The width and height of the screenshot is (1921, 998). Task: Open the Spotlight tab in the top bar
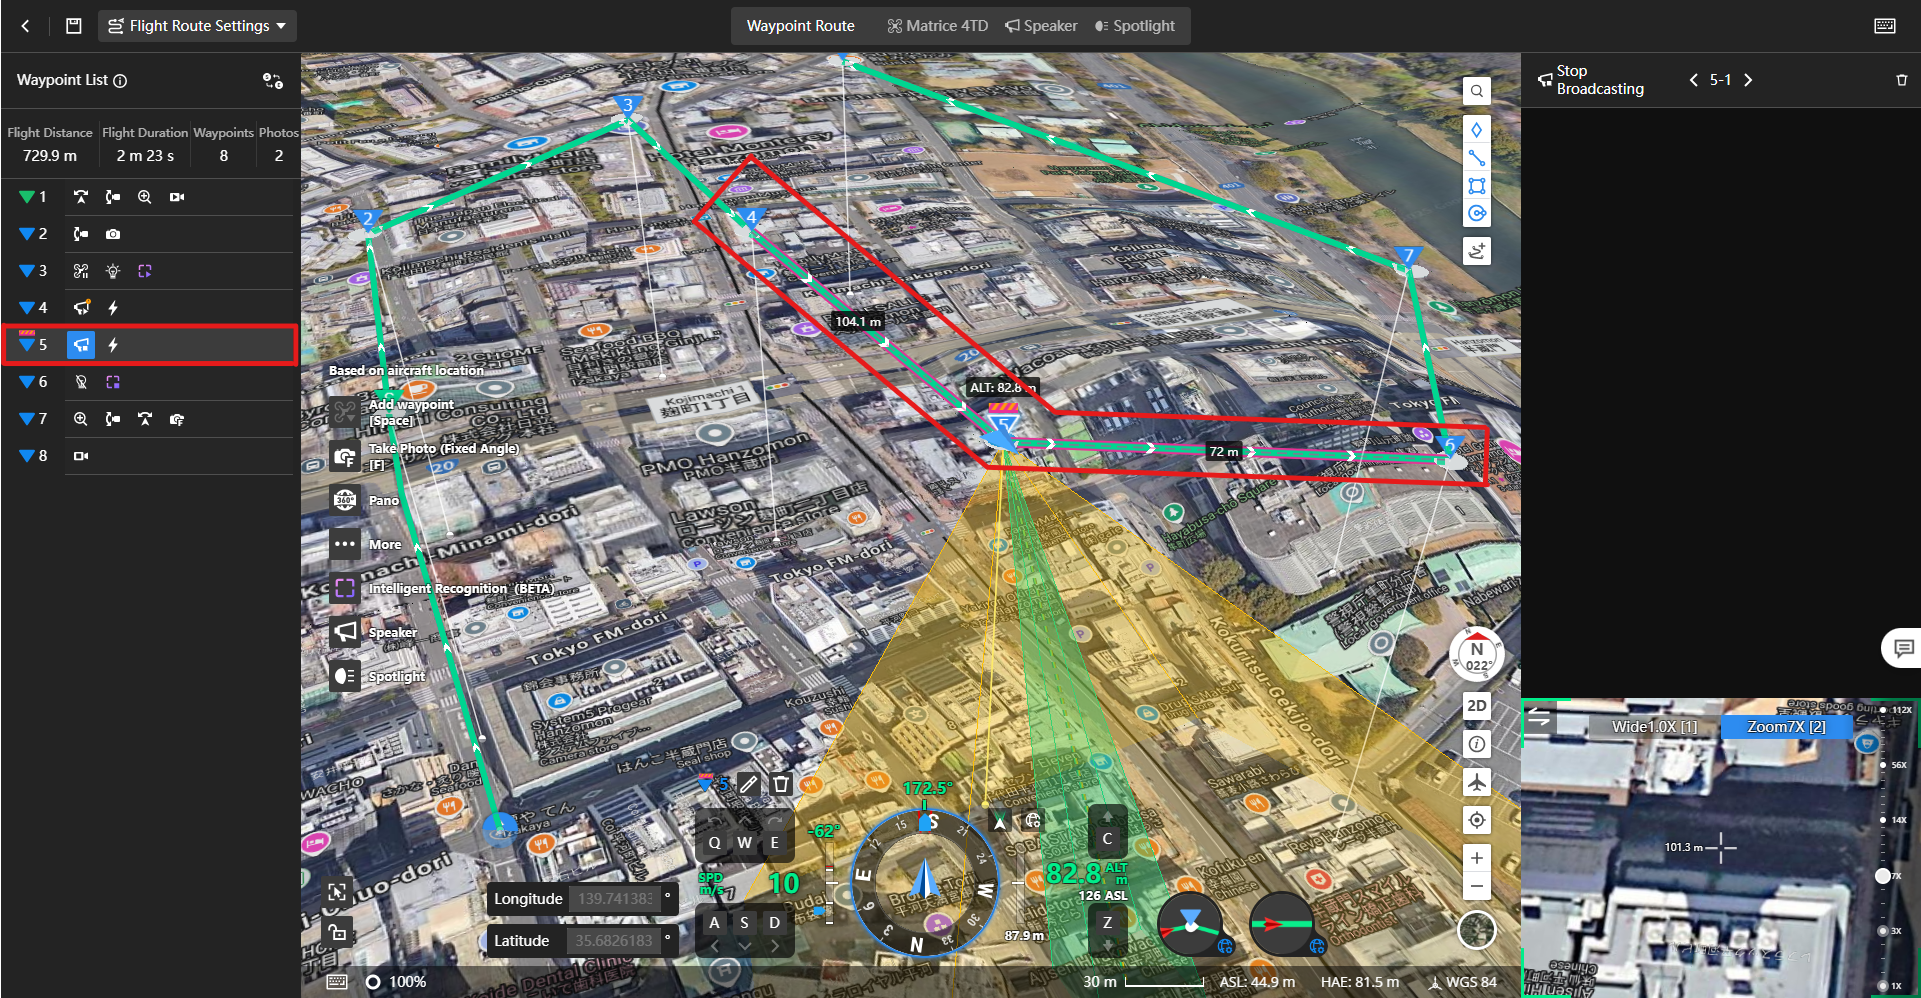click(1134, 26)
